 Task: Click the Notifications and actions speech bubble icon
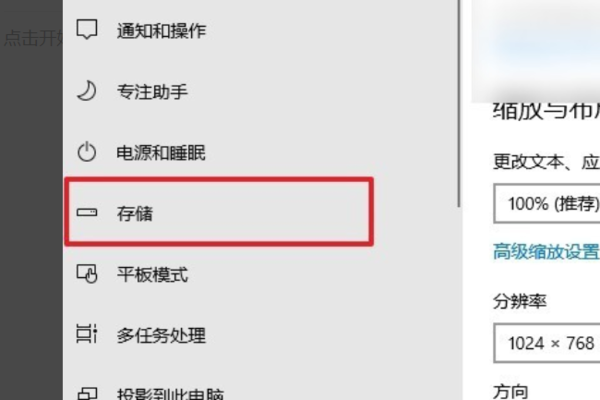(87, 29)
